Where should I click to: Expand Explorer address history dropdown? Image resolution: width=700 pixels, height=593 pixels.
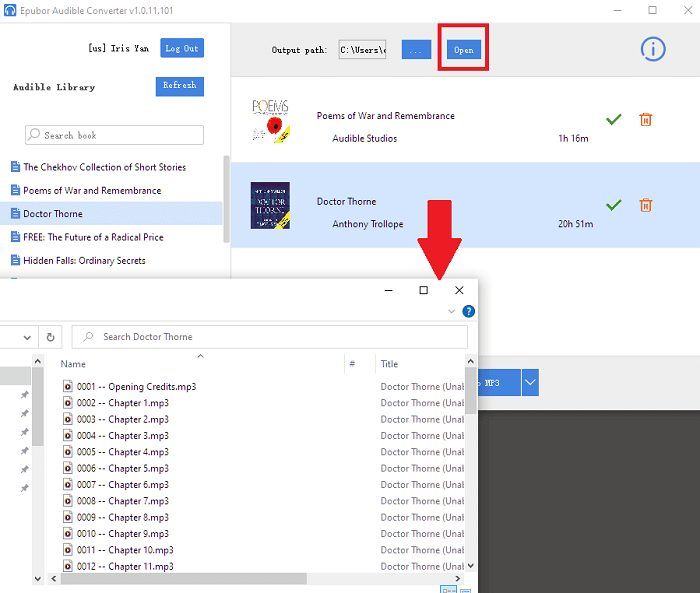click(27, 338)
